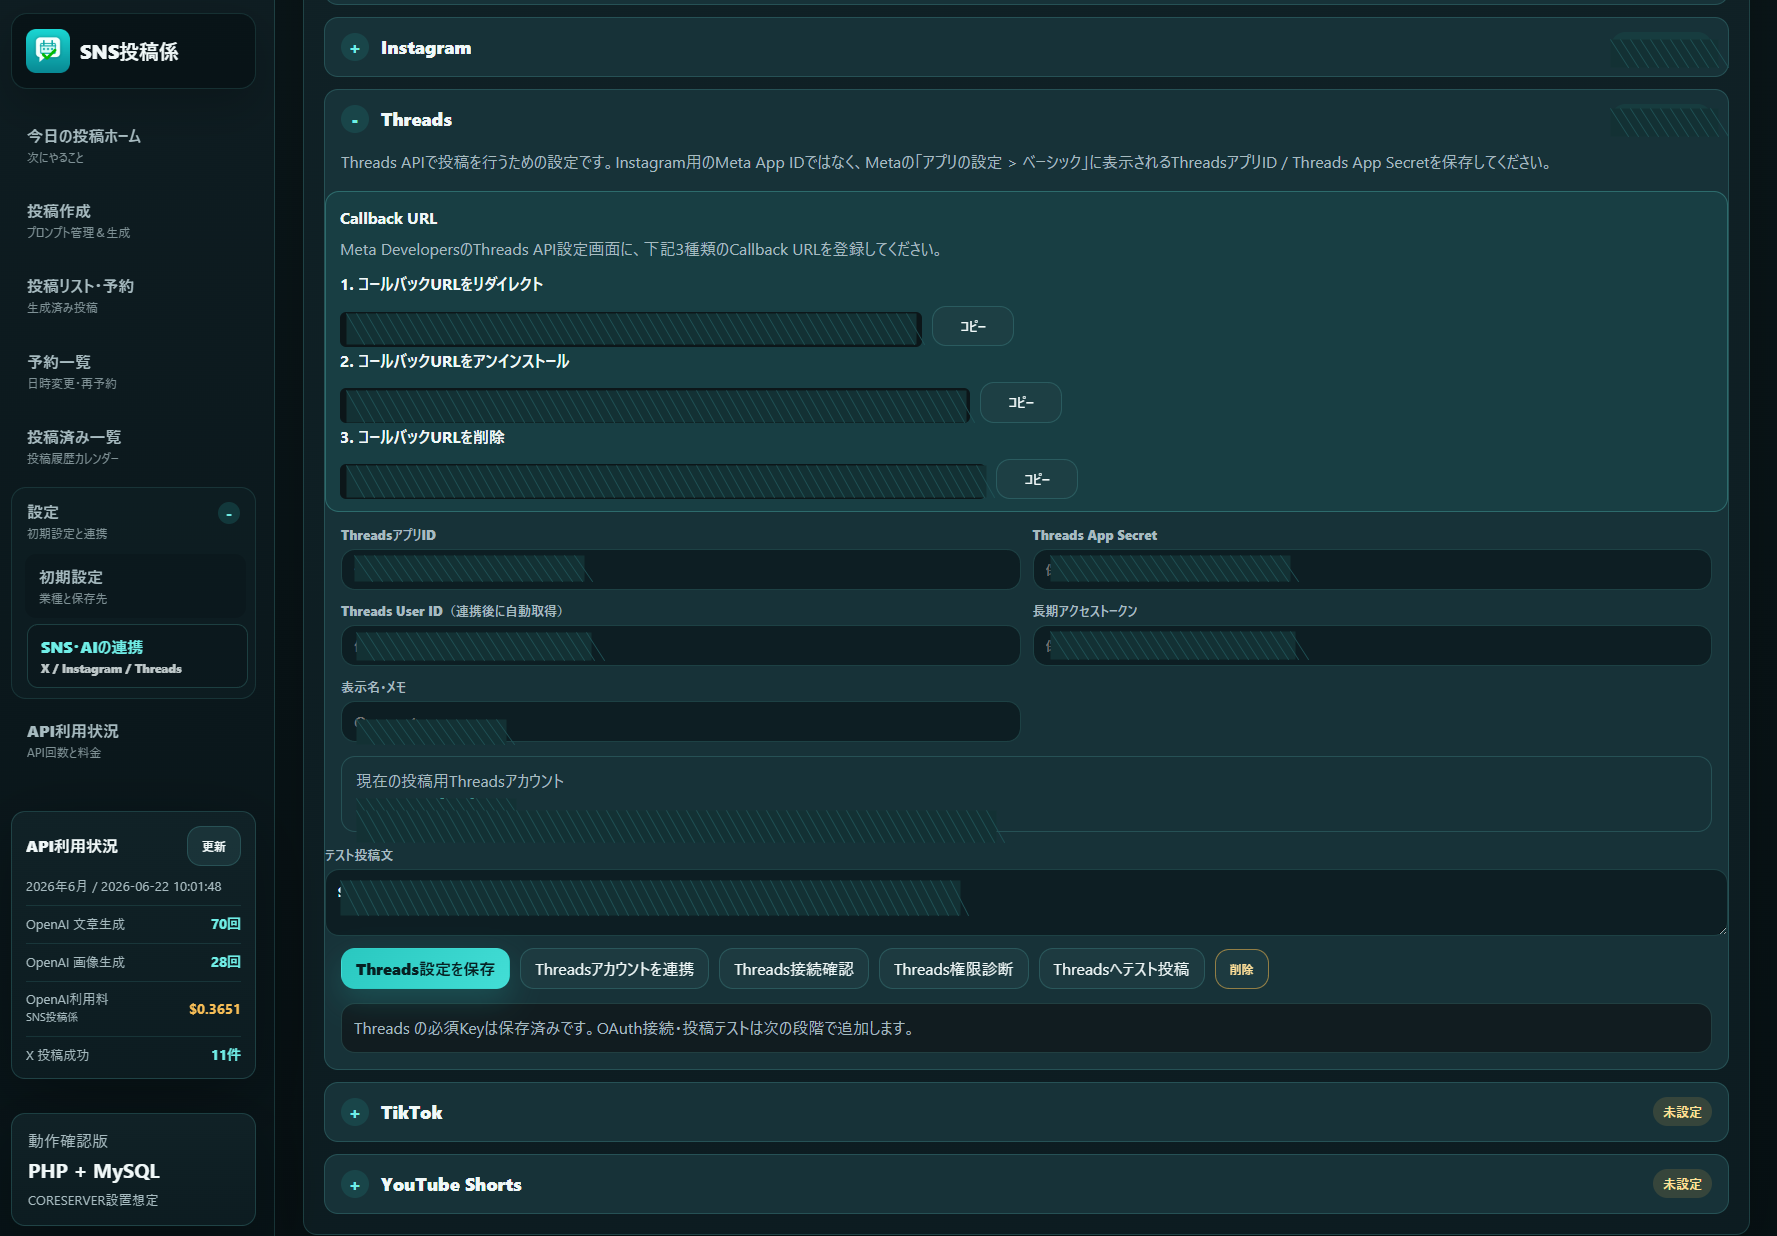Click the 削除 button
This screenshot has width=1777, height=1236.
coord(1241,969)
